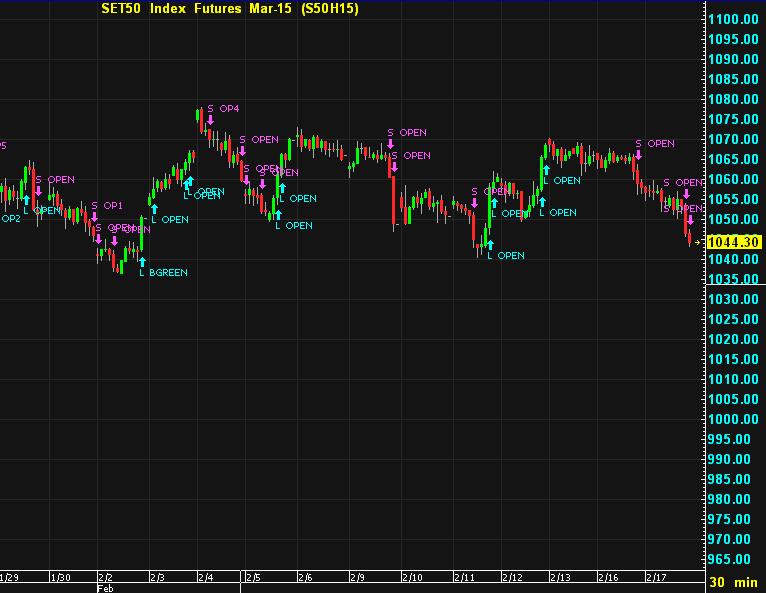Click the 30 min timeframe label
Viewport: 766px width, 593px height.
point(732,581)
